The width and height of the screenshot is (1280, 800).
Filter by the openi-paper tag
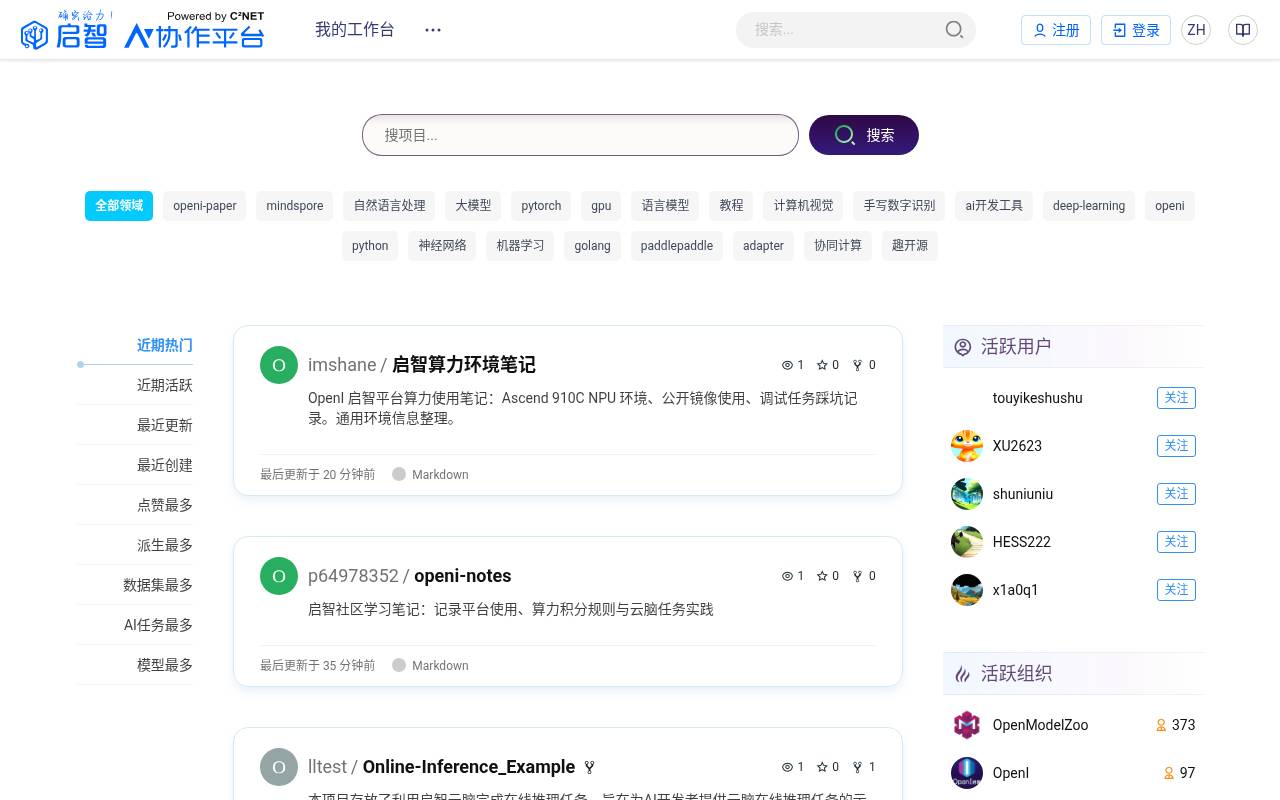tap(205, 206)
